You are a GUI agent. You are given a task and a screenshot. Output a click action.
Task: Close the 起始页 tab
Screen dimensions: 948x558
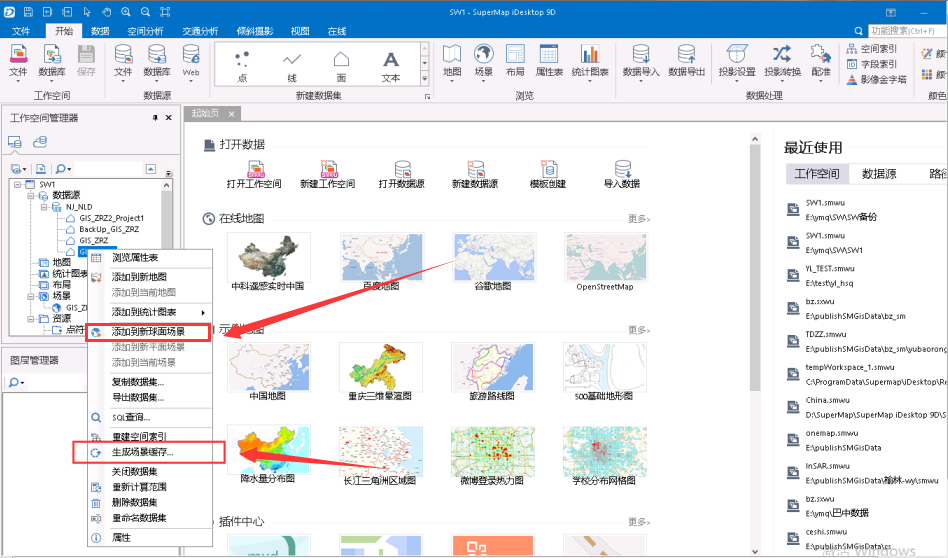click(x=232, y=114)
